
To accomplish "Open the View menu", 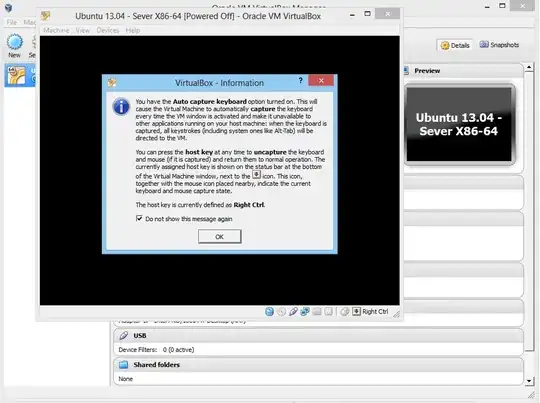I will [x=83, y=30].
